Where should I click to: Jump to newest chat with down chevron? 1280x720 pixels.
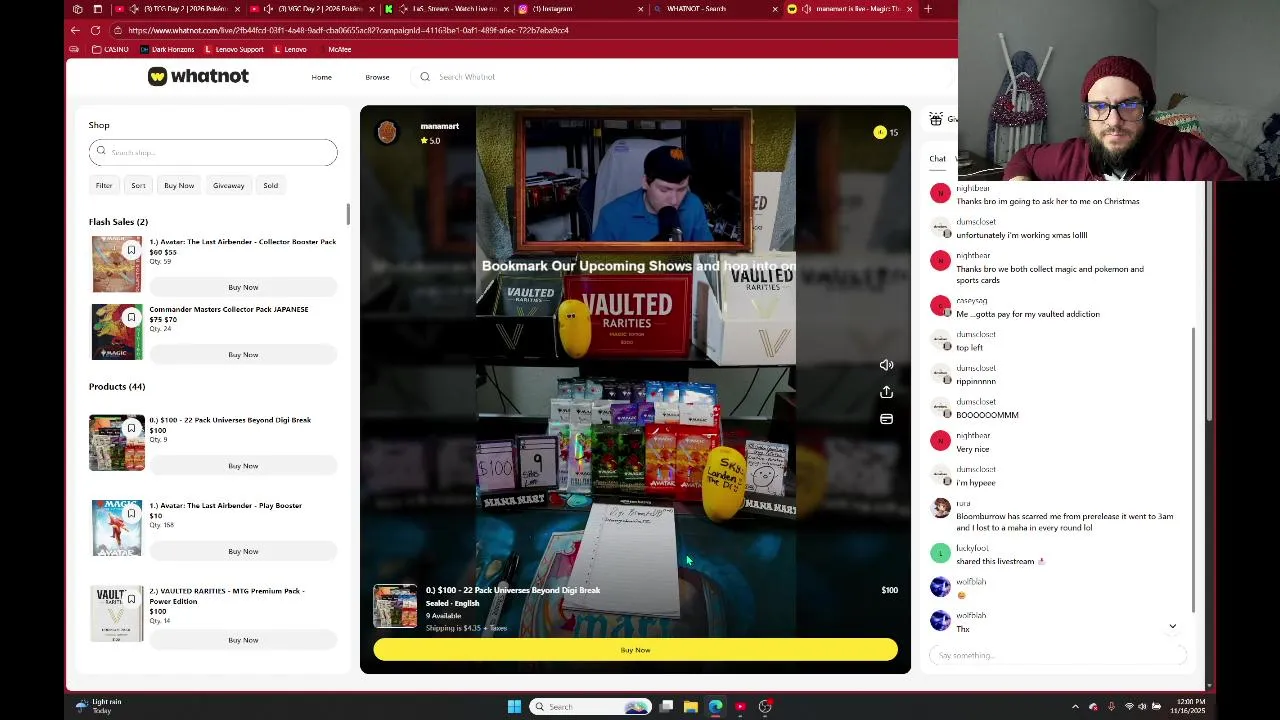[1172, 627]
